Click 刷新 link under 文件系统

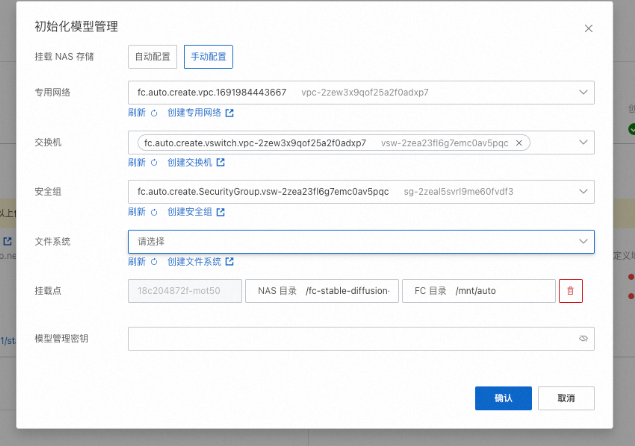coord(136,262)
